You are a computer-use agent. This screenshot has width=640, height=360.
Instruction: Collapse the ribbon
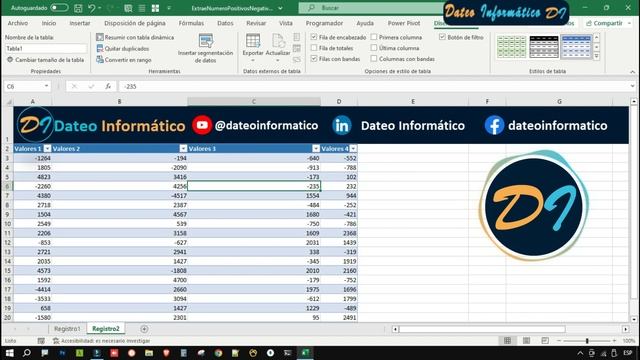632,71
